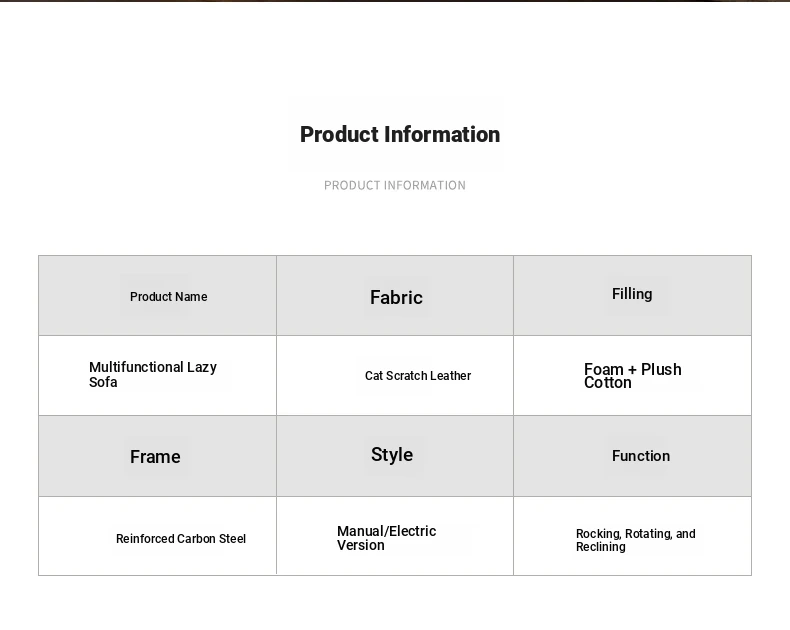Click the word Information in bold title

pos(442,135)
